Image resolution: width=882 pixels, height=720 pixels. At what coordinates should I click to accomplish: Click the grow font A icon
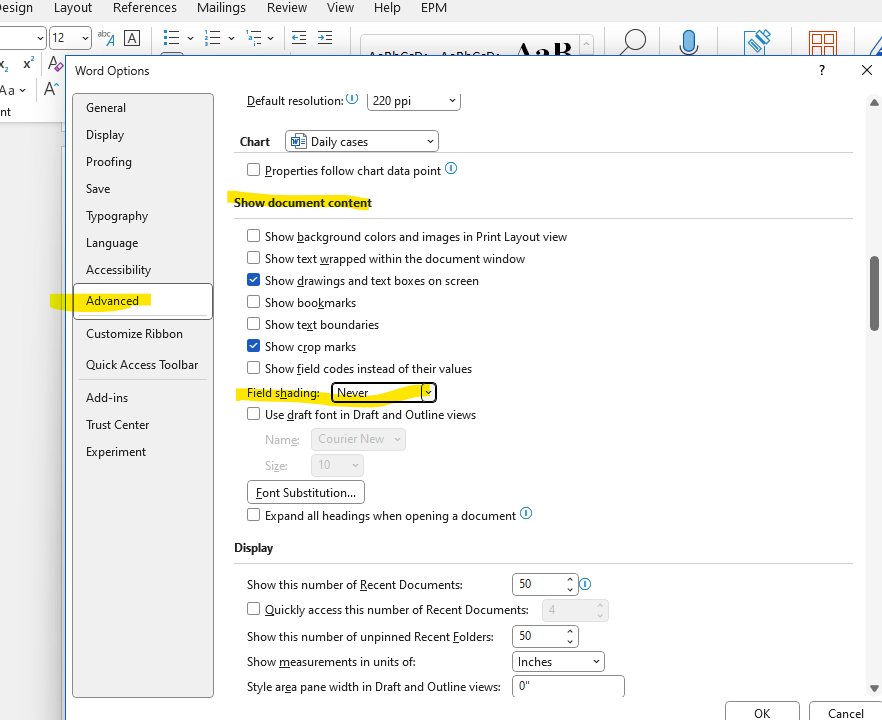51,89
